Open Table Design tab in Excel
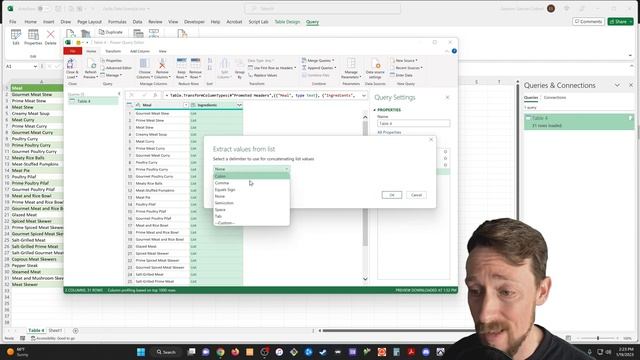The width and height of the screenshot is (640, 360). 287,22
